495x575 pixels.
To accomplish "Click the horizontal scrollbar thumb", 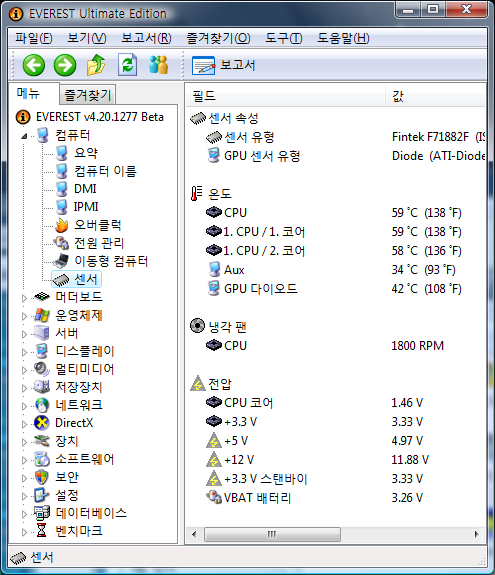I will pos(272,534).
